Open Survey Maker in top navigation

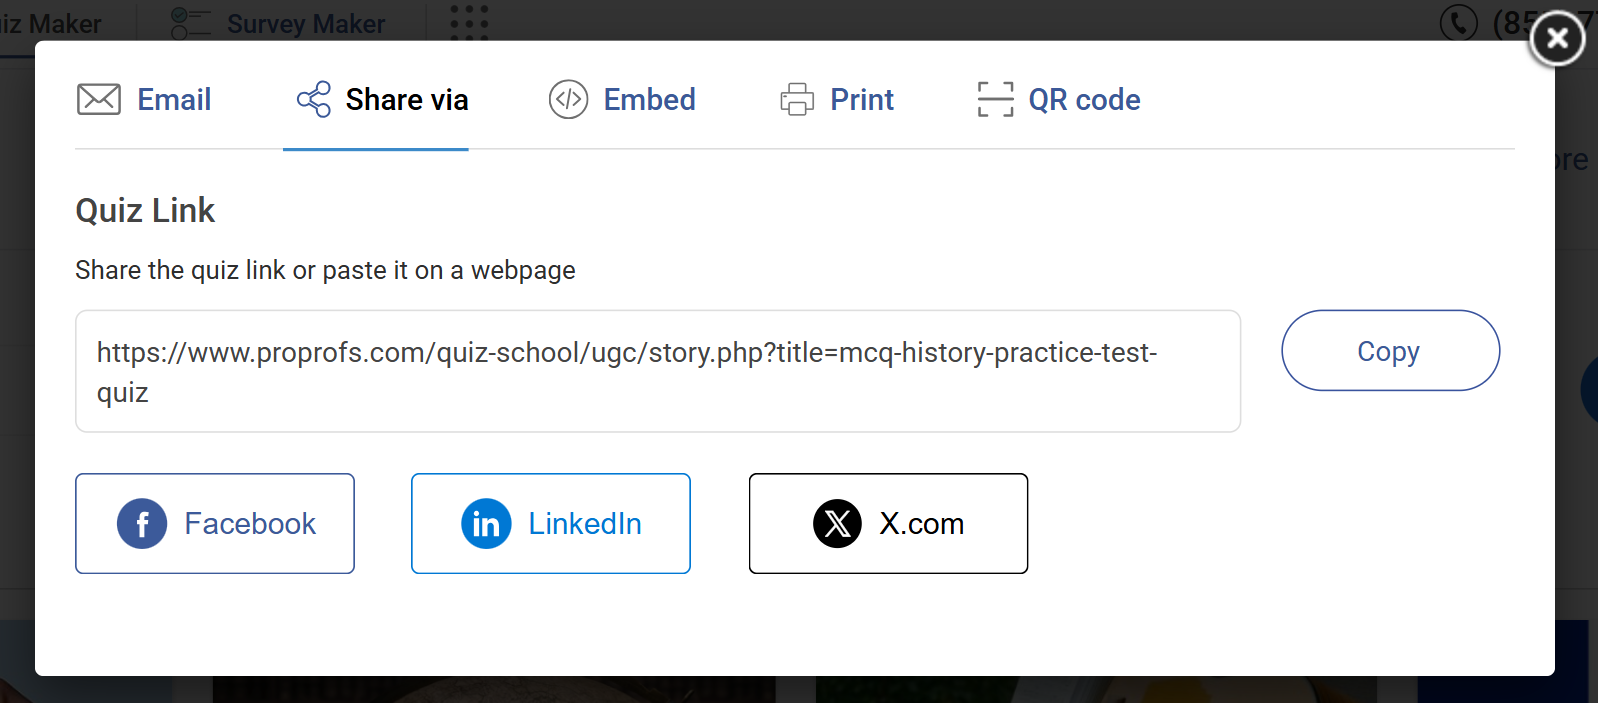tap(305, 23)
